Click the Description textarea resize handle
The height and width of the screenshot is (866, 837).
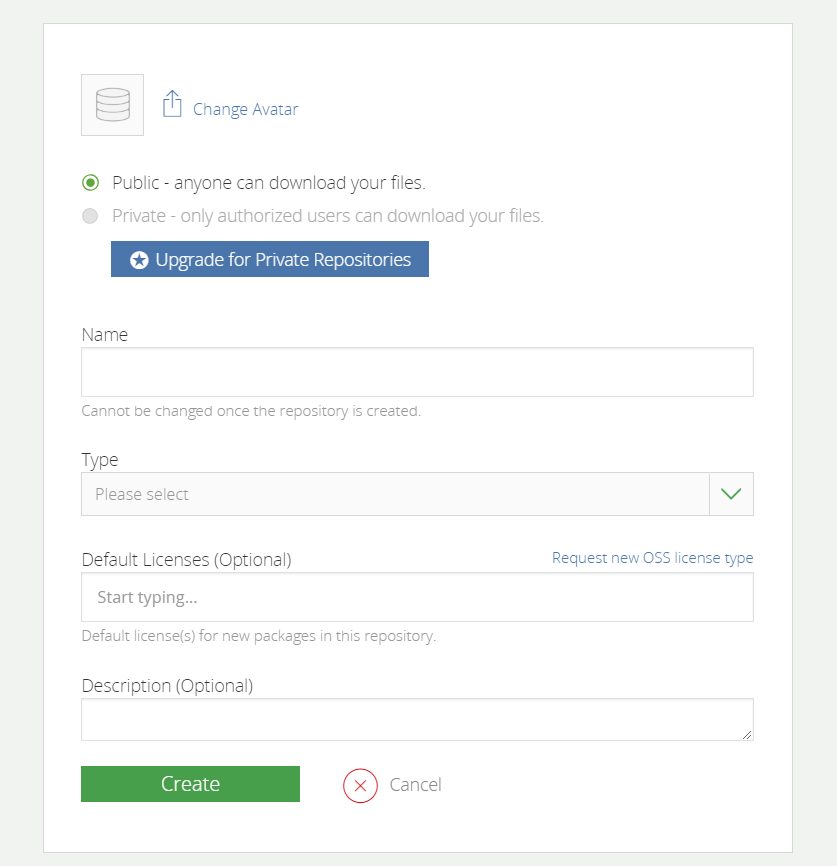[747, 735]
